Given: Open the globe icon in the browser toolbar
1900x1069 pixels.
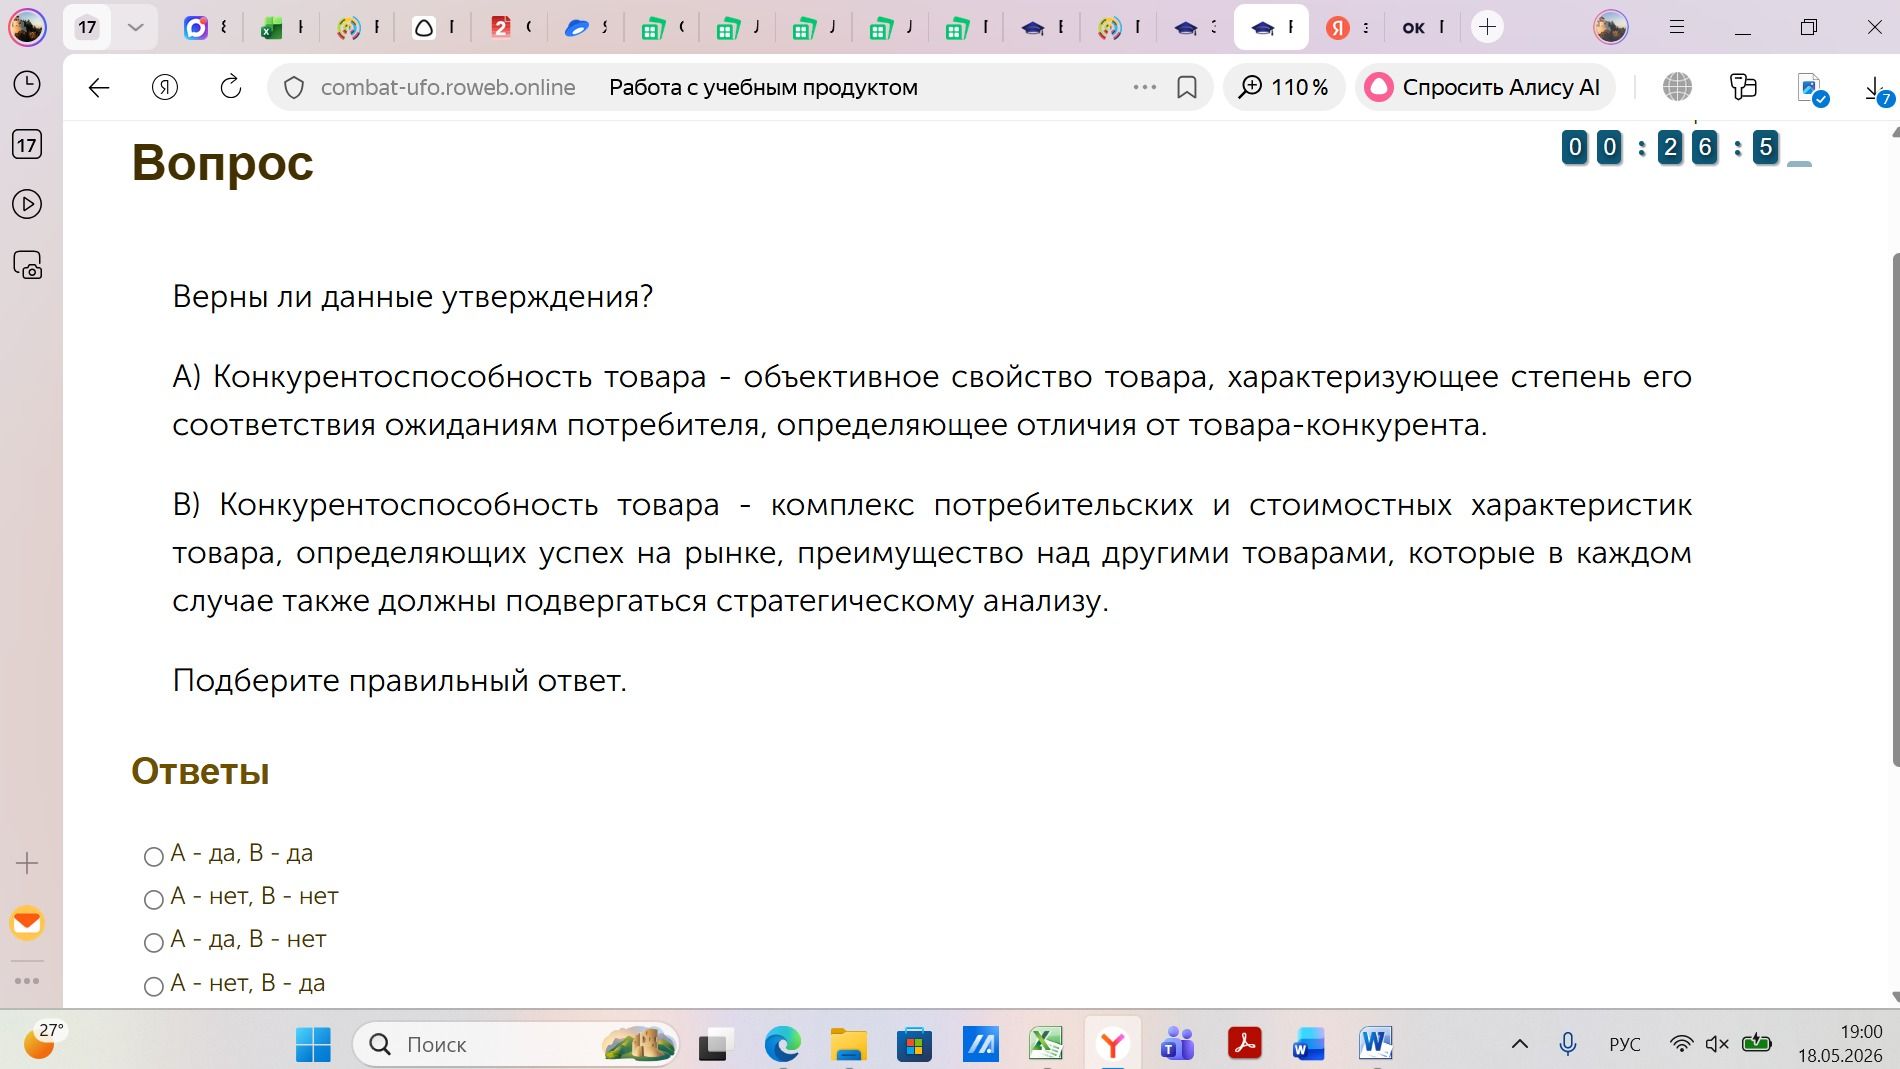Looking at the screenshot, I should [1677, 88].
